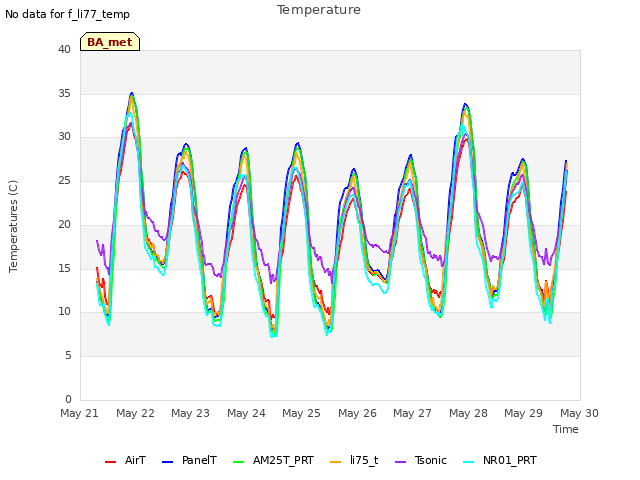
Task: Click the Tsonic legend label
Action: 431,460
